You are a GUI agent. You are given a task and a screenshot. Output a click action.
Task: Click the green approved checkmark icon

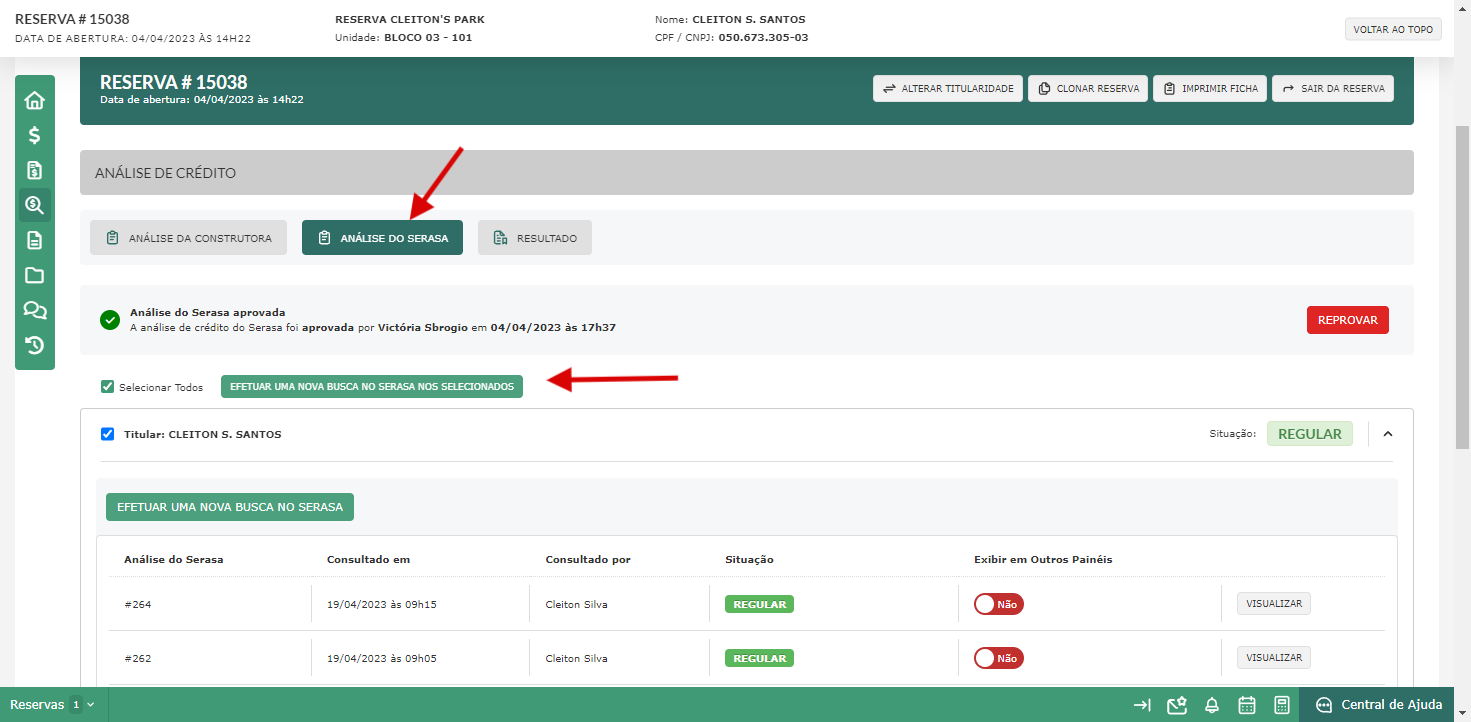pos(110,320)
